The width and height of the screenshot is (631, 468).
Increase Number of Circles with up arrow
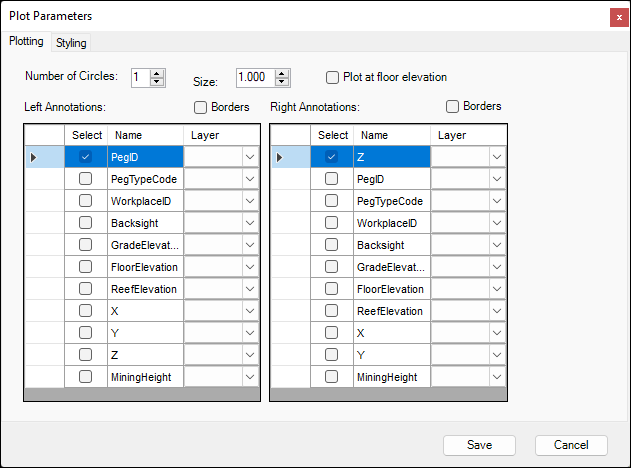157,73
